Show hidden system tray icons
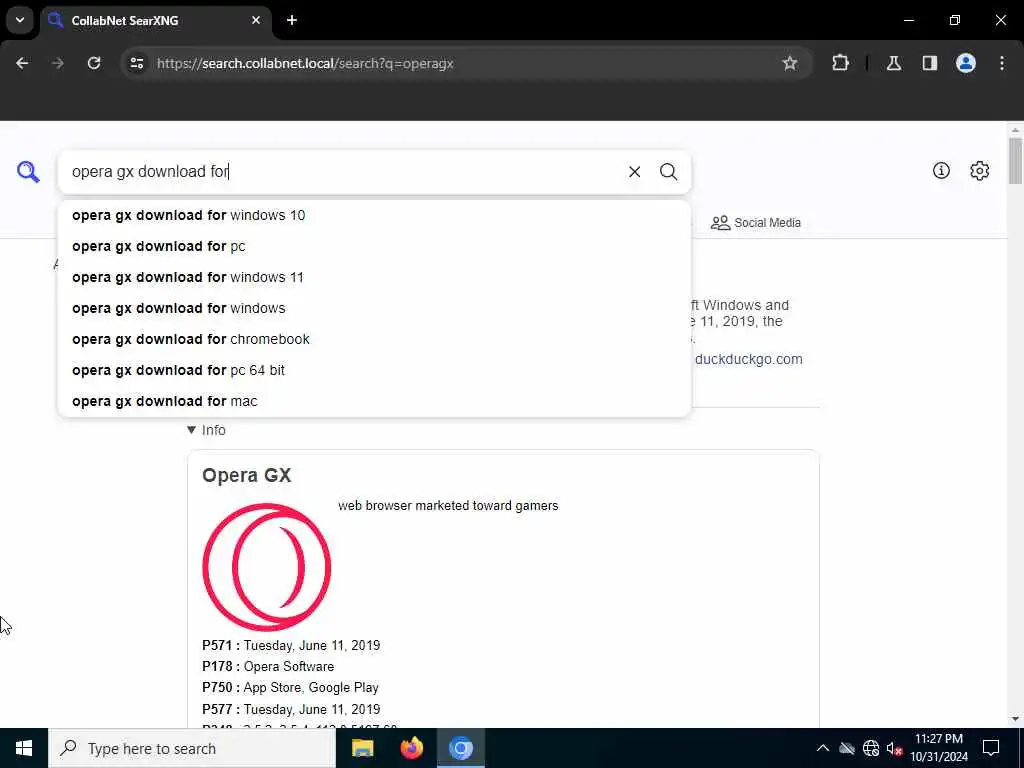The height and width of the screenshot is (768, 1024). tap(822, 748)
